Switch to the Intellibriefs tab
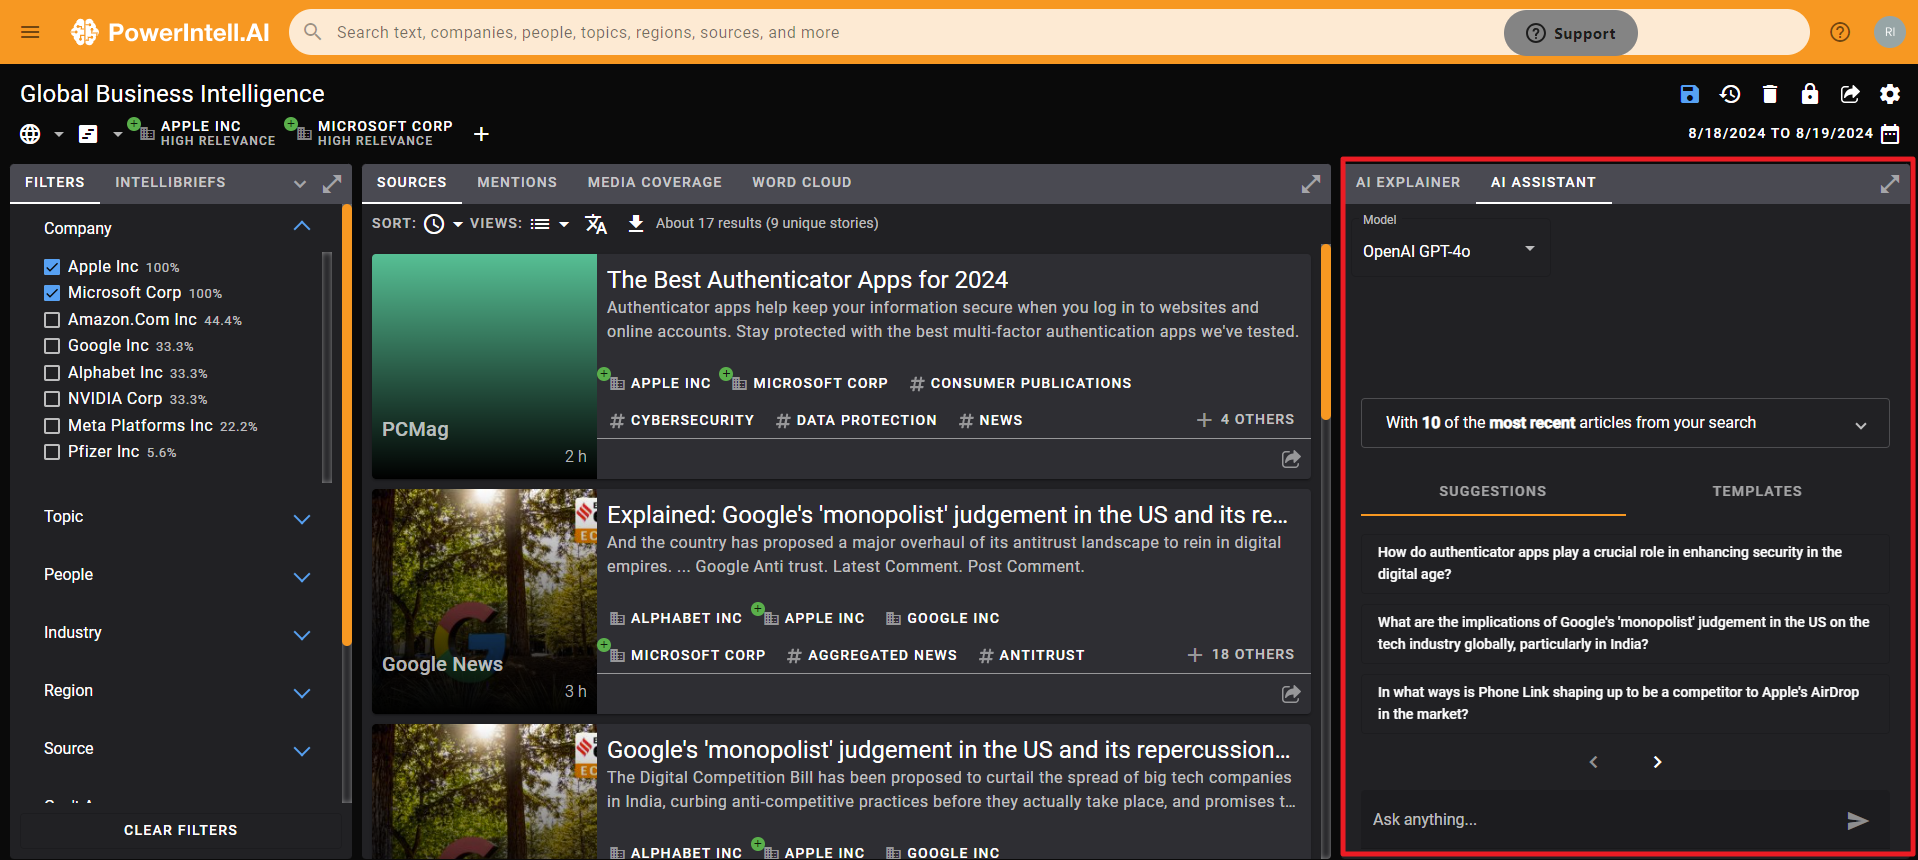 click(170, 183)
